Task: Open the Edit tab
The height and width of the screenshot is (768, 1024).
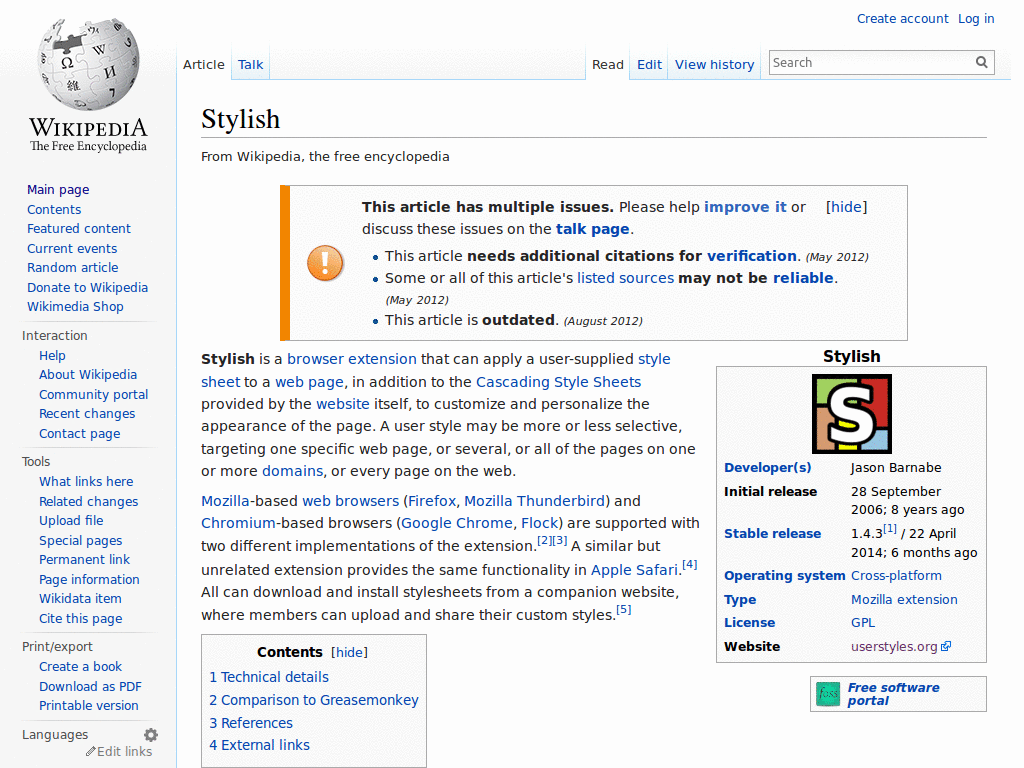Action: point(649,65)
